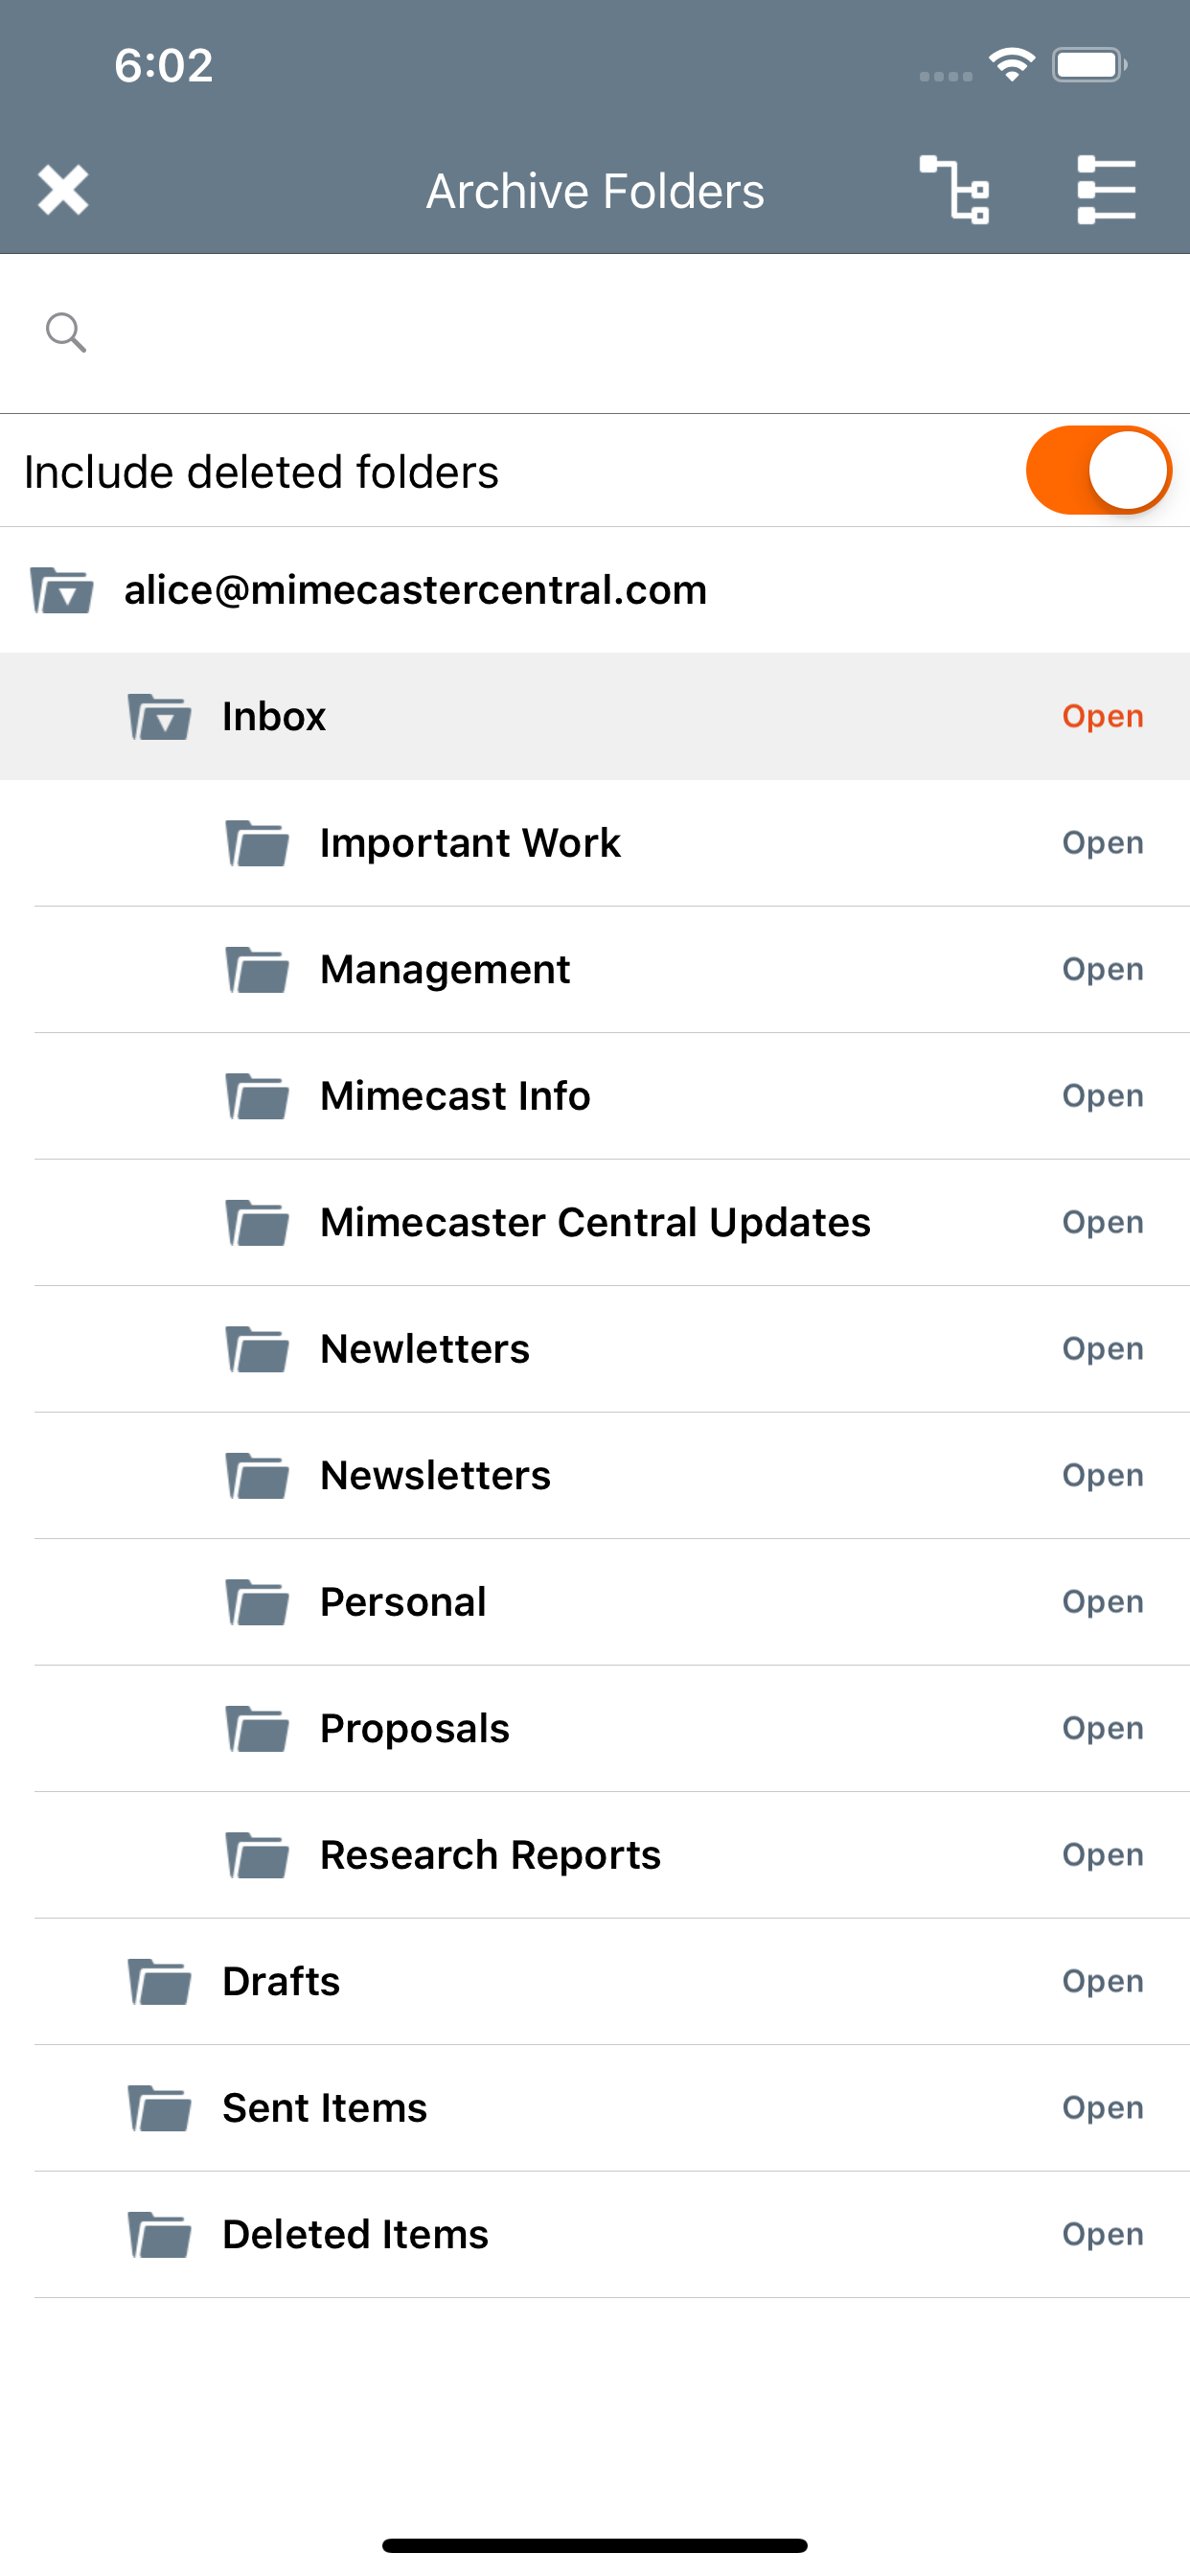1190x2576 pixels.
Task: Tap the battery status icon
Action: 1089,66
